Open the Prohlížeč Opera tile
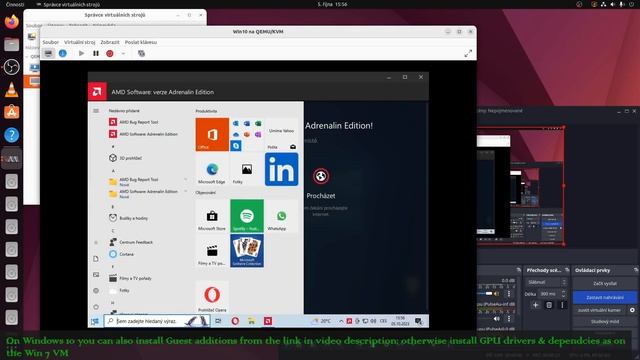The image size is (640, 360). (212, 297)
